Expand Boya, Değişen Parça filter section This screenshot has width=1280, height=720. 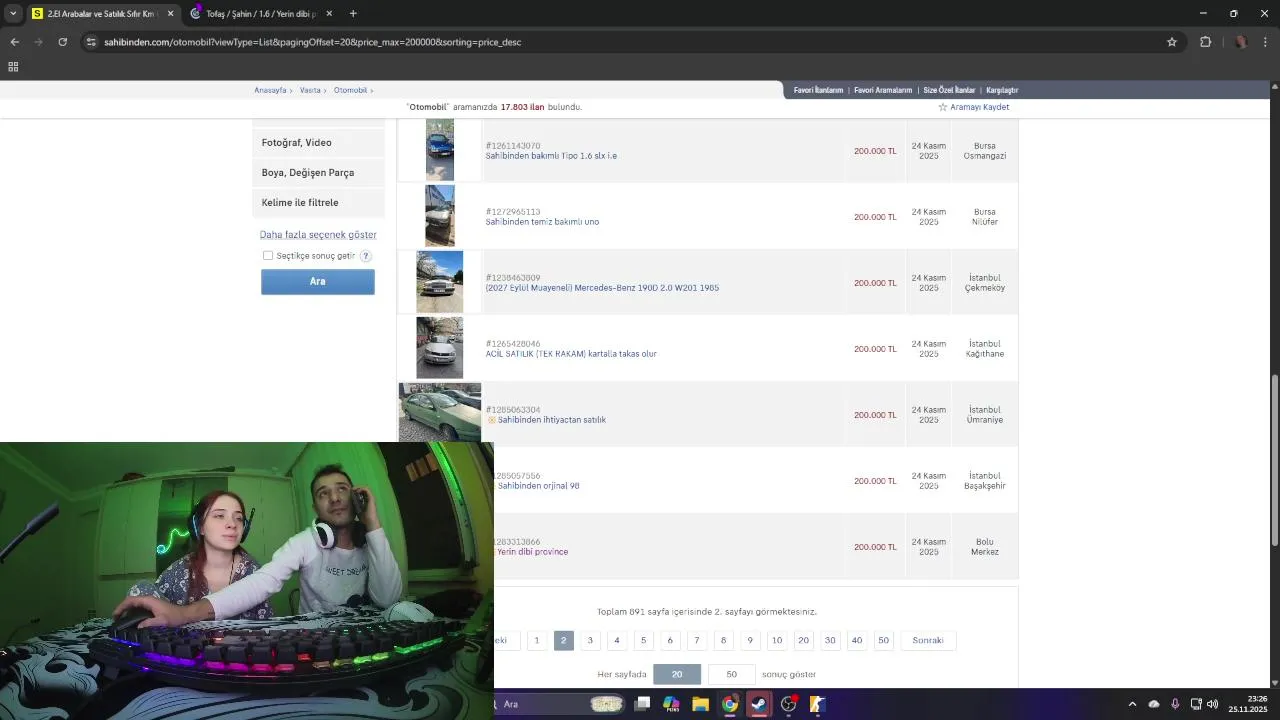pos(318,173)
